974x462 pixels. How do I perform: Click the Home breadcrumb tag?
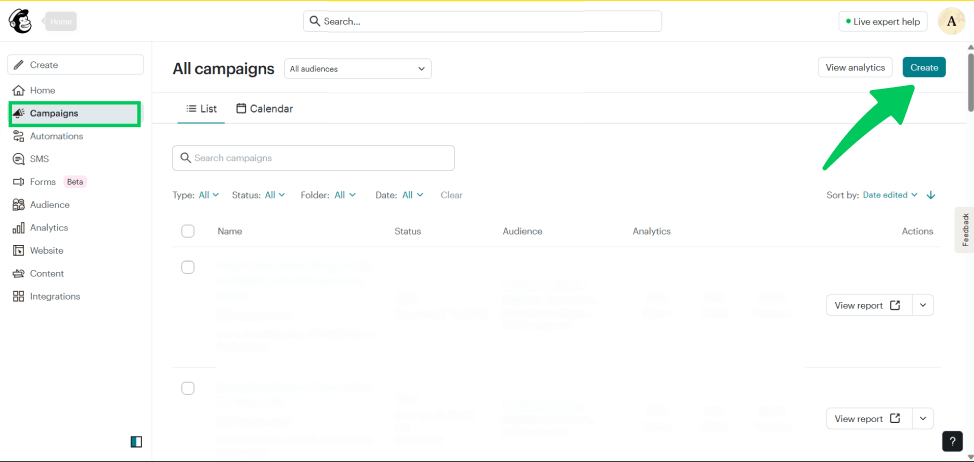(x=60, y=21)
